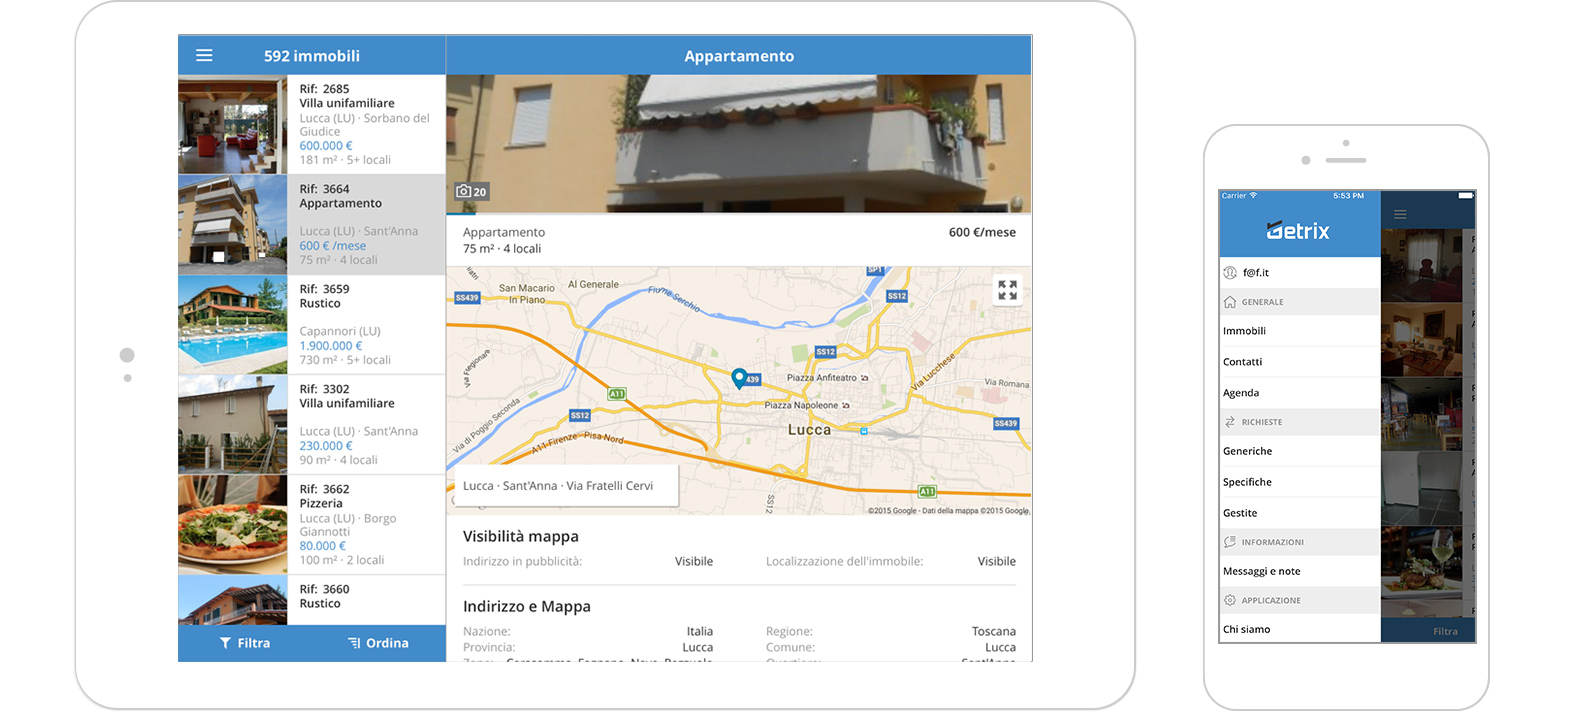Open the hamburger menu beside 592 immobili
1570x715 pixels.
204,56
